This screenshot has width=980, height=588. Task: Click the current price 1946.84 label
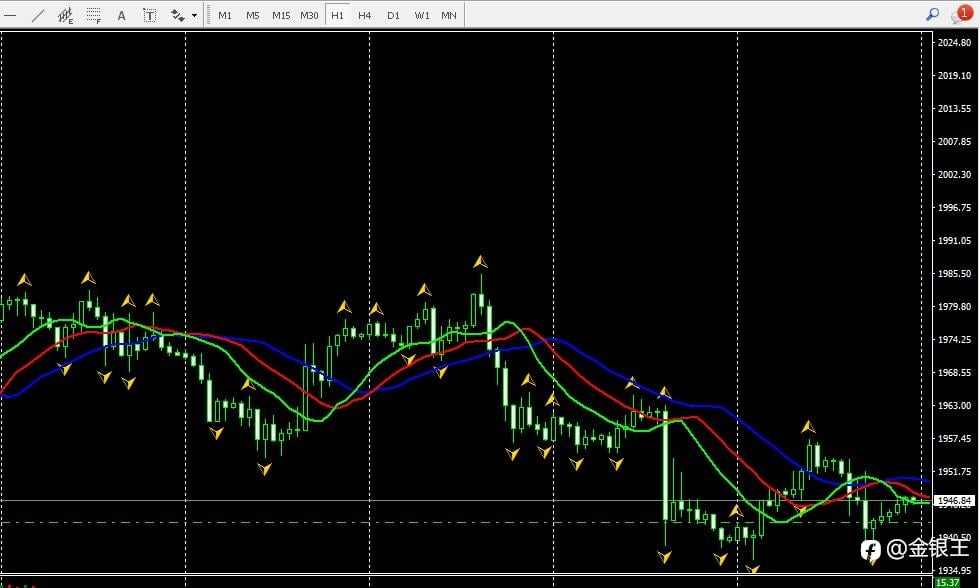(954, 501)
